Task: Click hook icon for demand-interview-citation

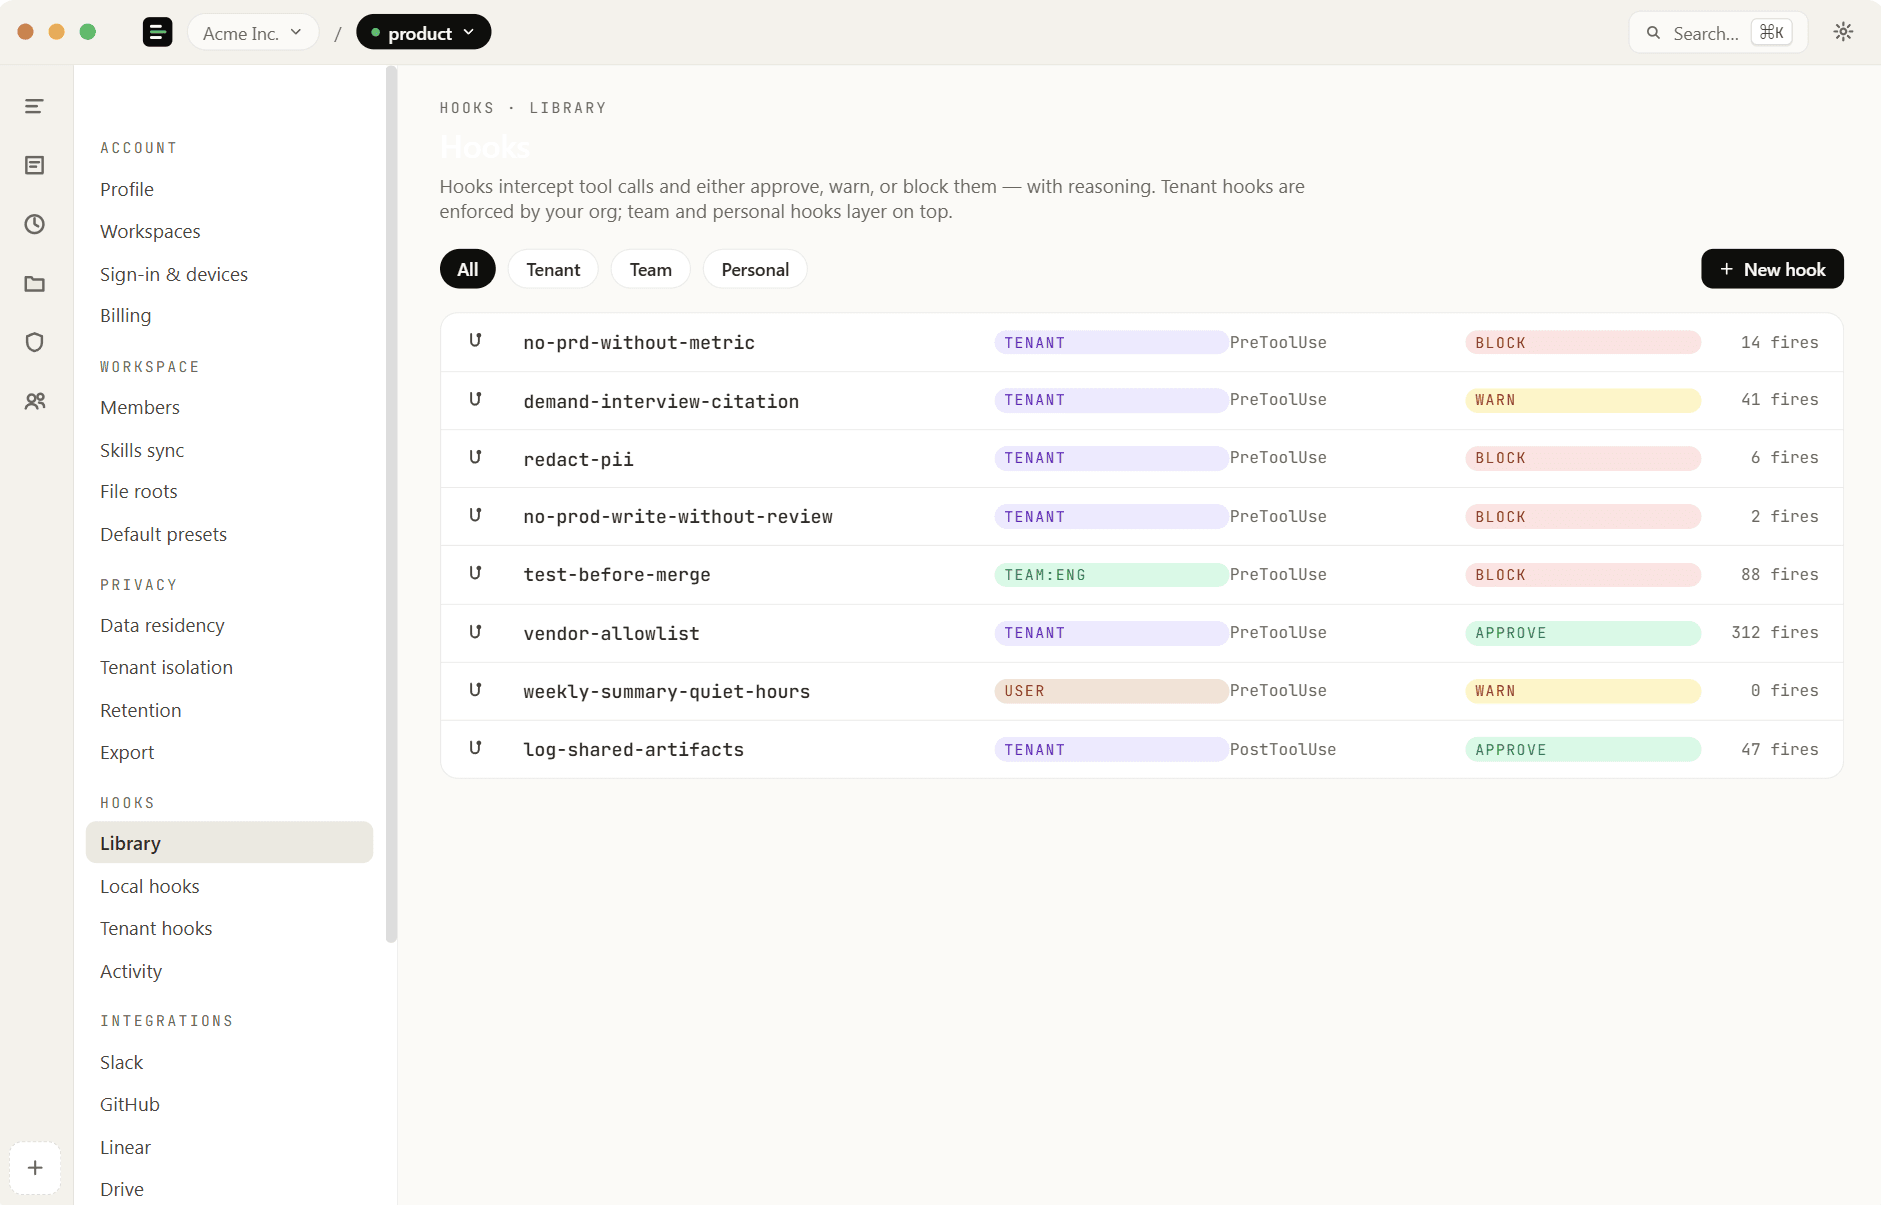Action: coord(476,399)
